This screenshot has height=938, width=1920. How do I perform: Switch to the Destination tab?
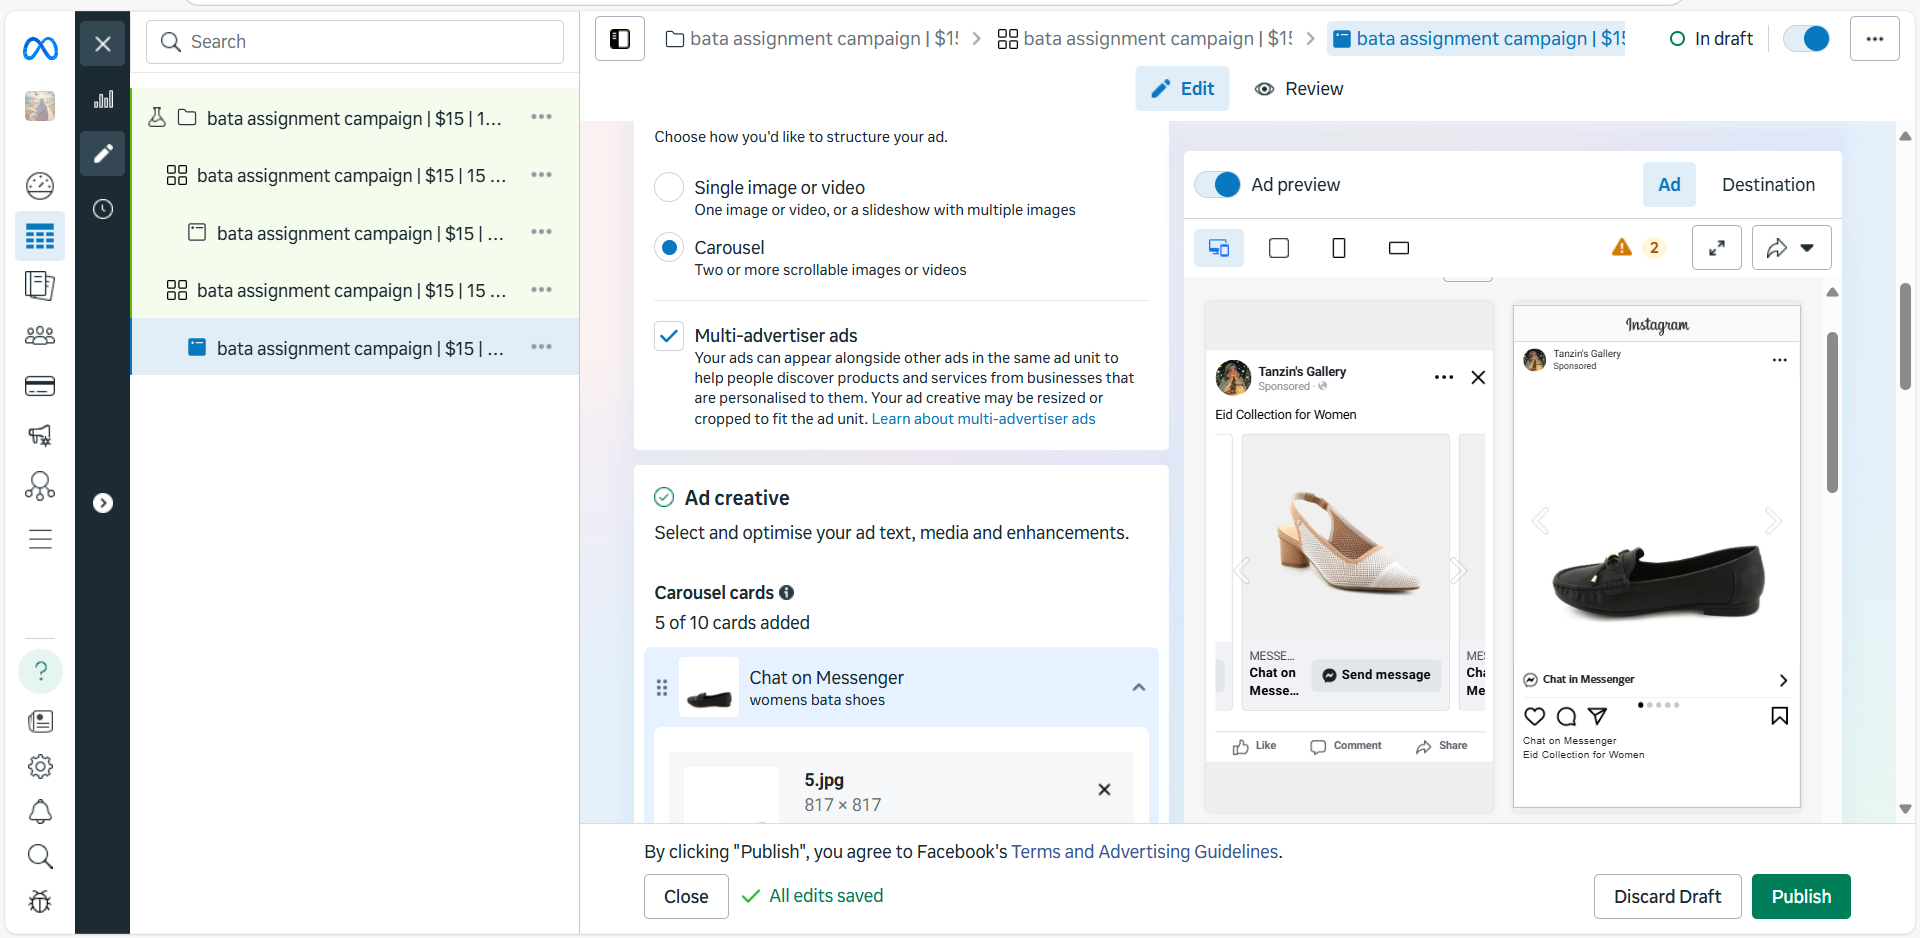pyautogui.click(x=1768, y=184)
